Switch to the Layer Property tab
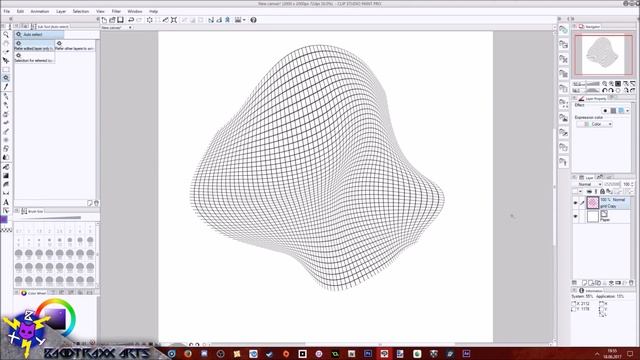 [593, 98]
